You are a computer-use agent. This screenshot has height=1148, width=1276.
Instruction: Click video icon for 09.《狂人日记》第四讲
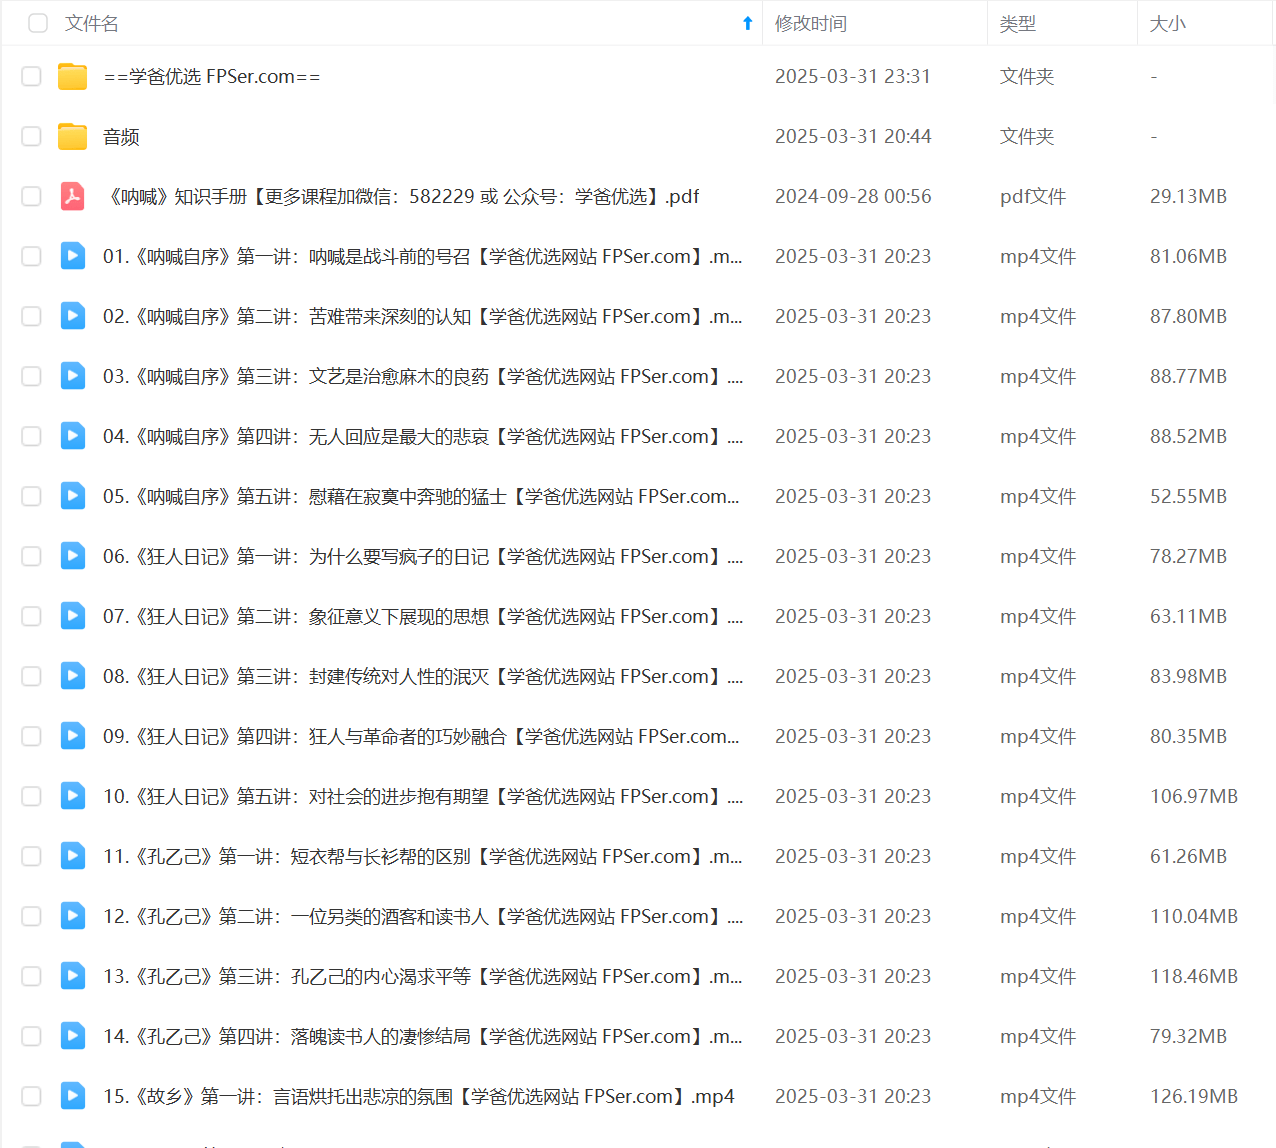point(72,736)
